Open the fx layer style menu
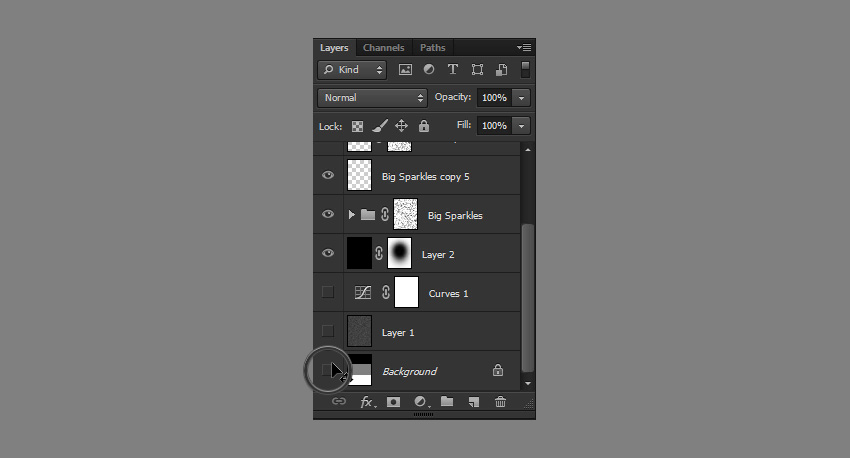Viewport: 850px width, 458px height. pyautogui.click(x=368, y=402)
